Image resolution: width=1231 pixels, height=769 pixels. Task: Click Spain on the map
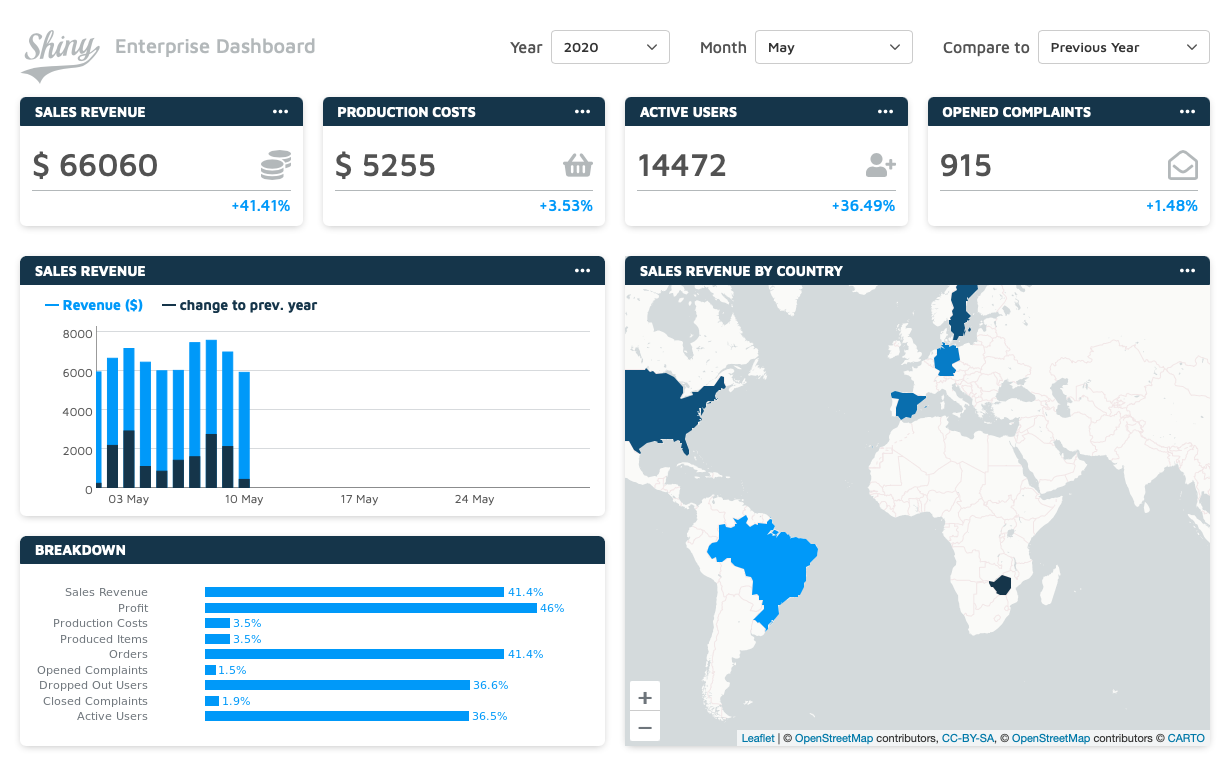pos(908,406)
